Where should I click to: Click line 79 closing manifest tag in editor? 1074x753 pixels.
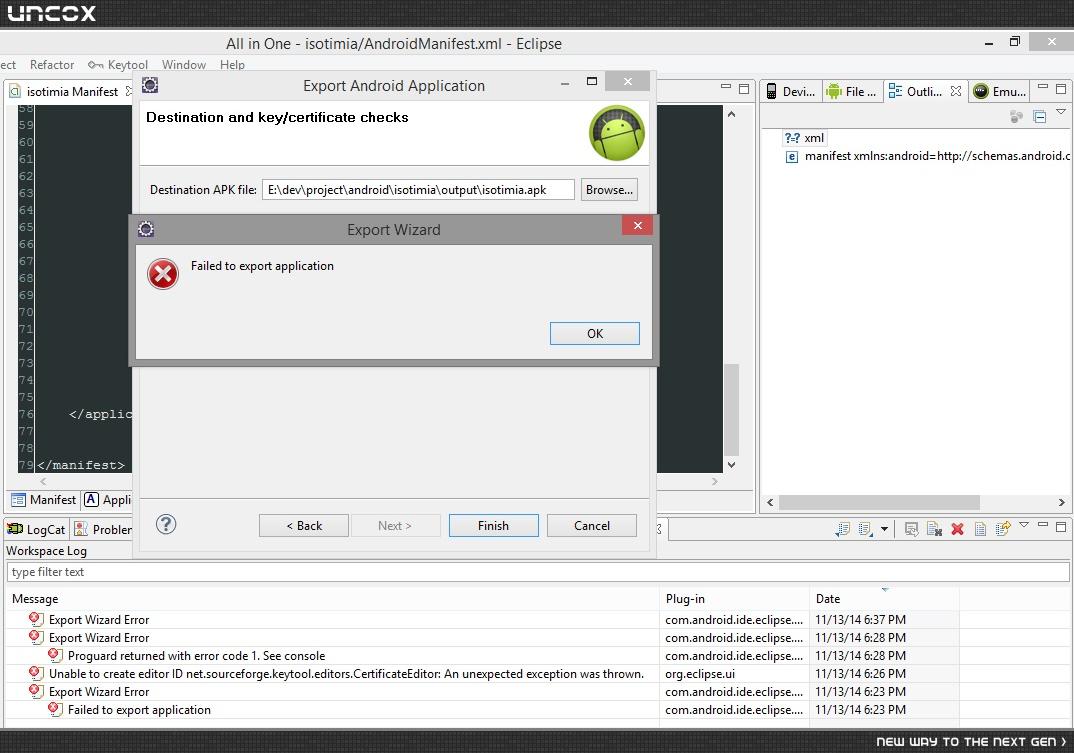click(81, 465)
